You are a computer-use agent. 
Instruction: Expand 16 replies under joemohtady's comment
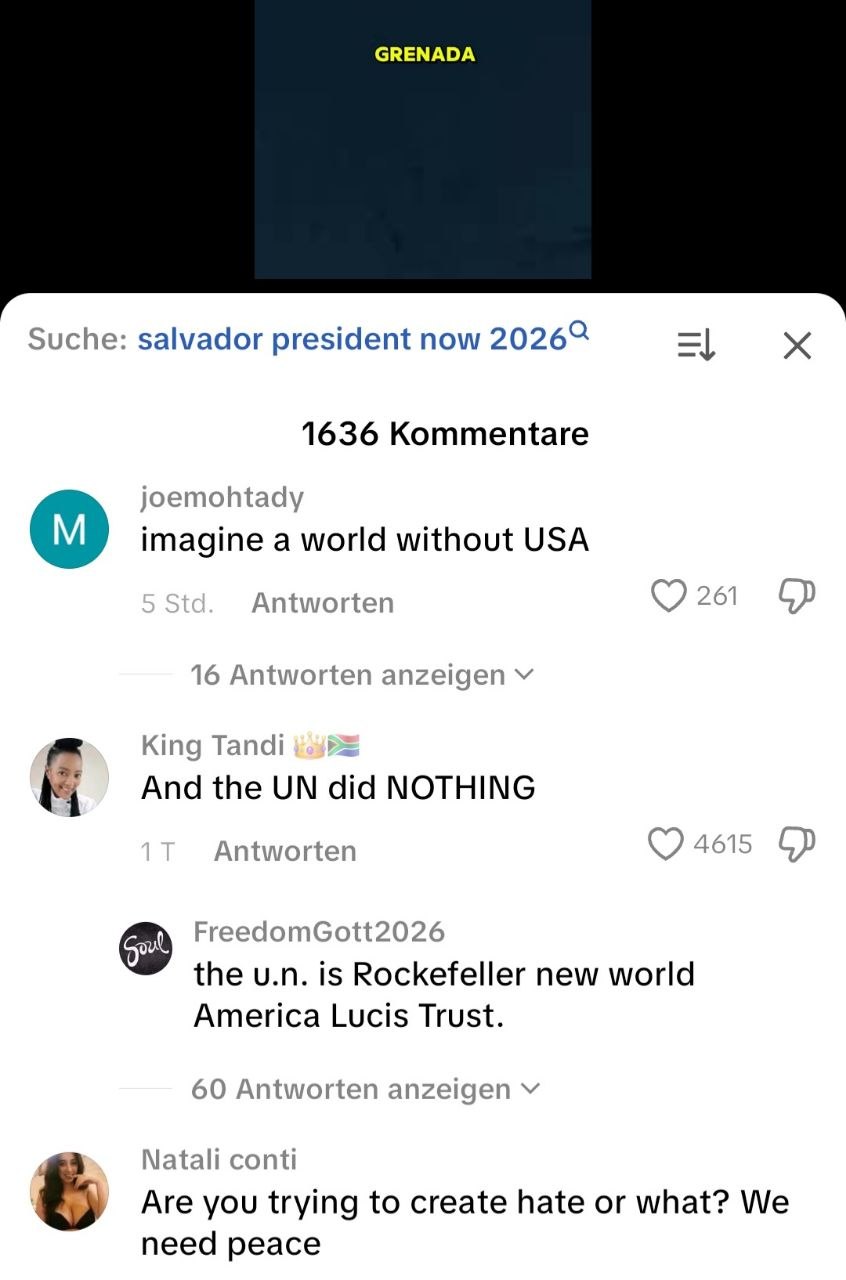(x=362, y=675)
